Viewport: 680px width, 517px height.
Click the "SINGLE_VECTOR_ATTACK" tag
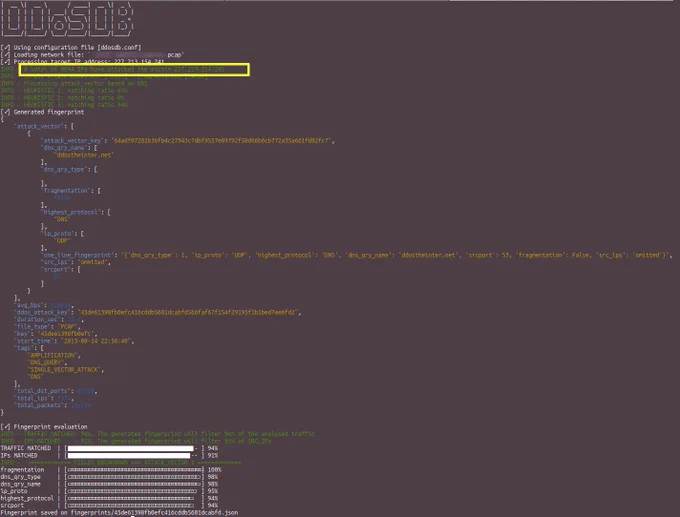(x=65, y=370)
